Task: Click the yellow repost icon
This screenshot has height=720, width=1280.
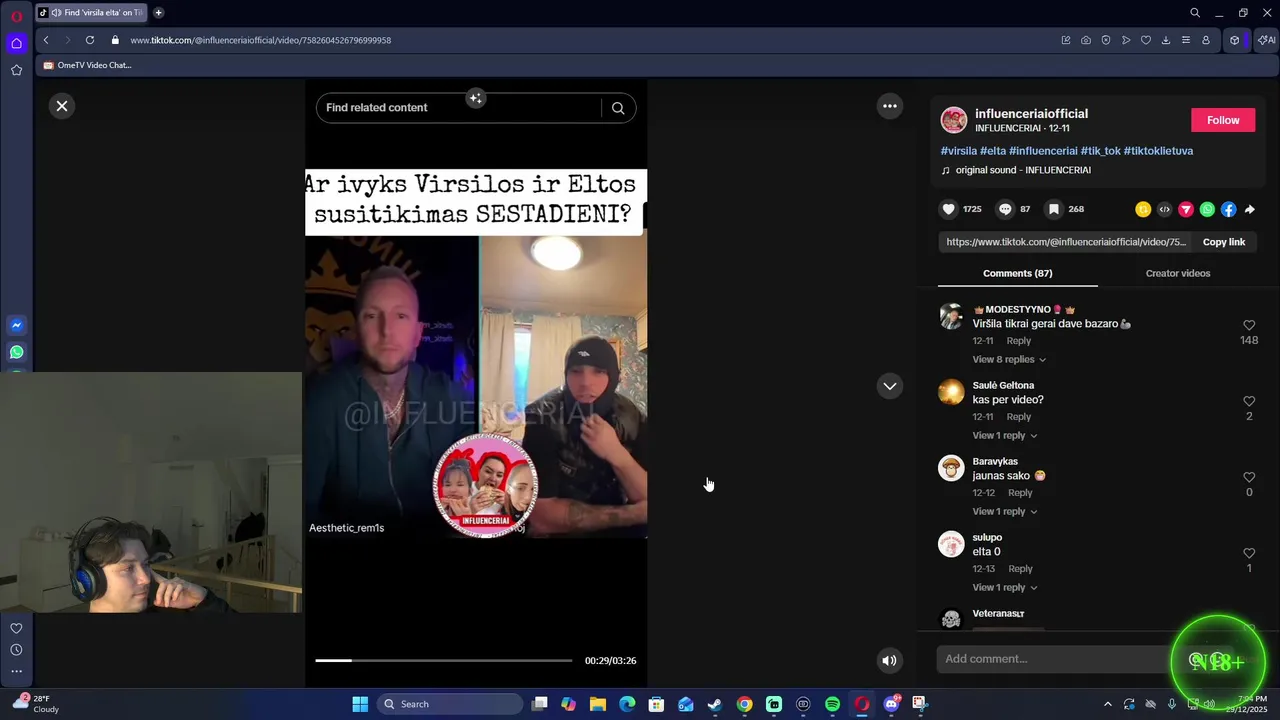Action: 1143,209
